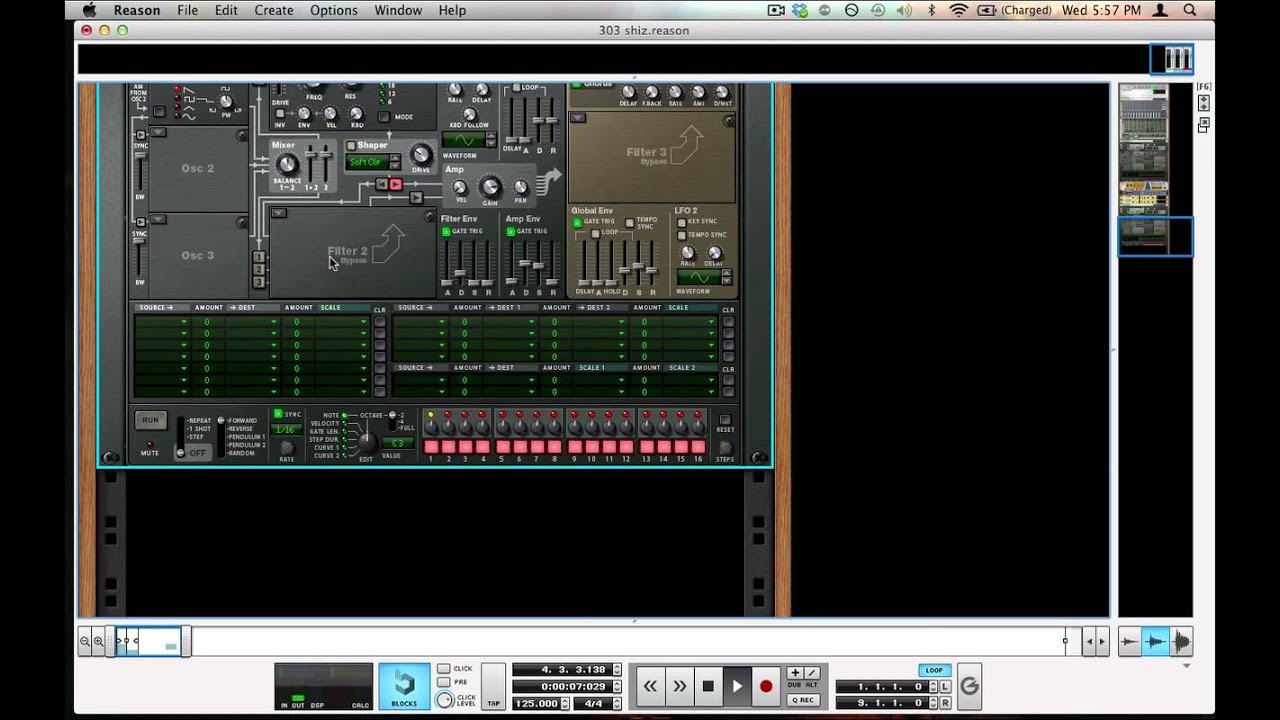The height and width of the screenshot is (720, 1280).
Task: Toggle the Blocks button in transport
Action: click(x=404, y=686)
